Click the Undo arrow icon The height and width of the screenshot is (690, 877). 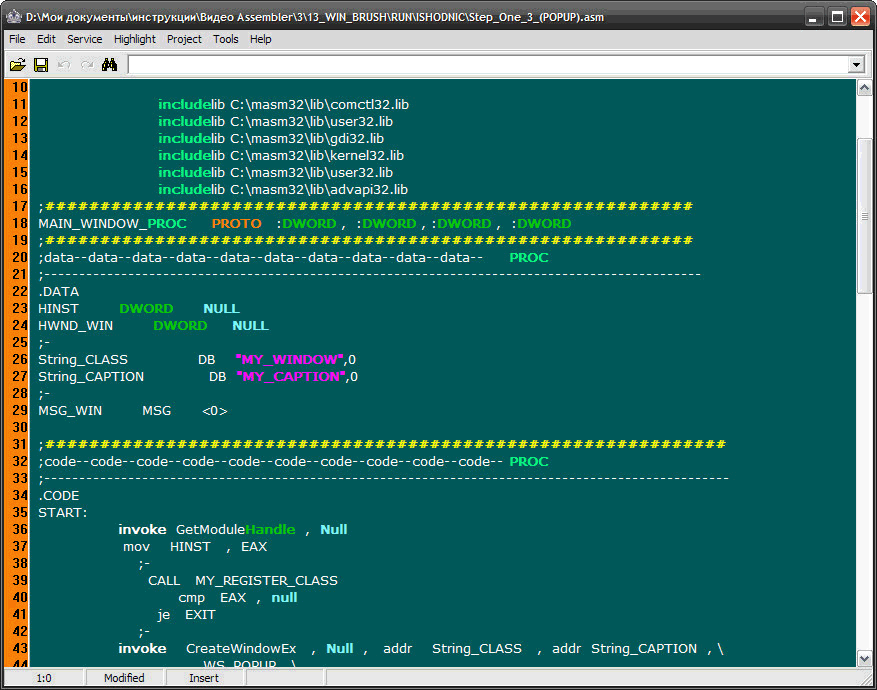[x=64, y=65]
